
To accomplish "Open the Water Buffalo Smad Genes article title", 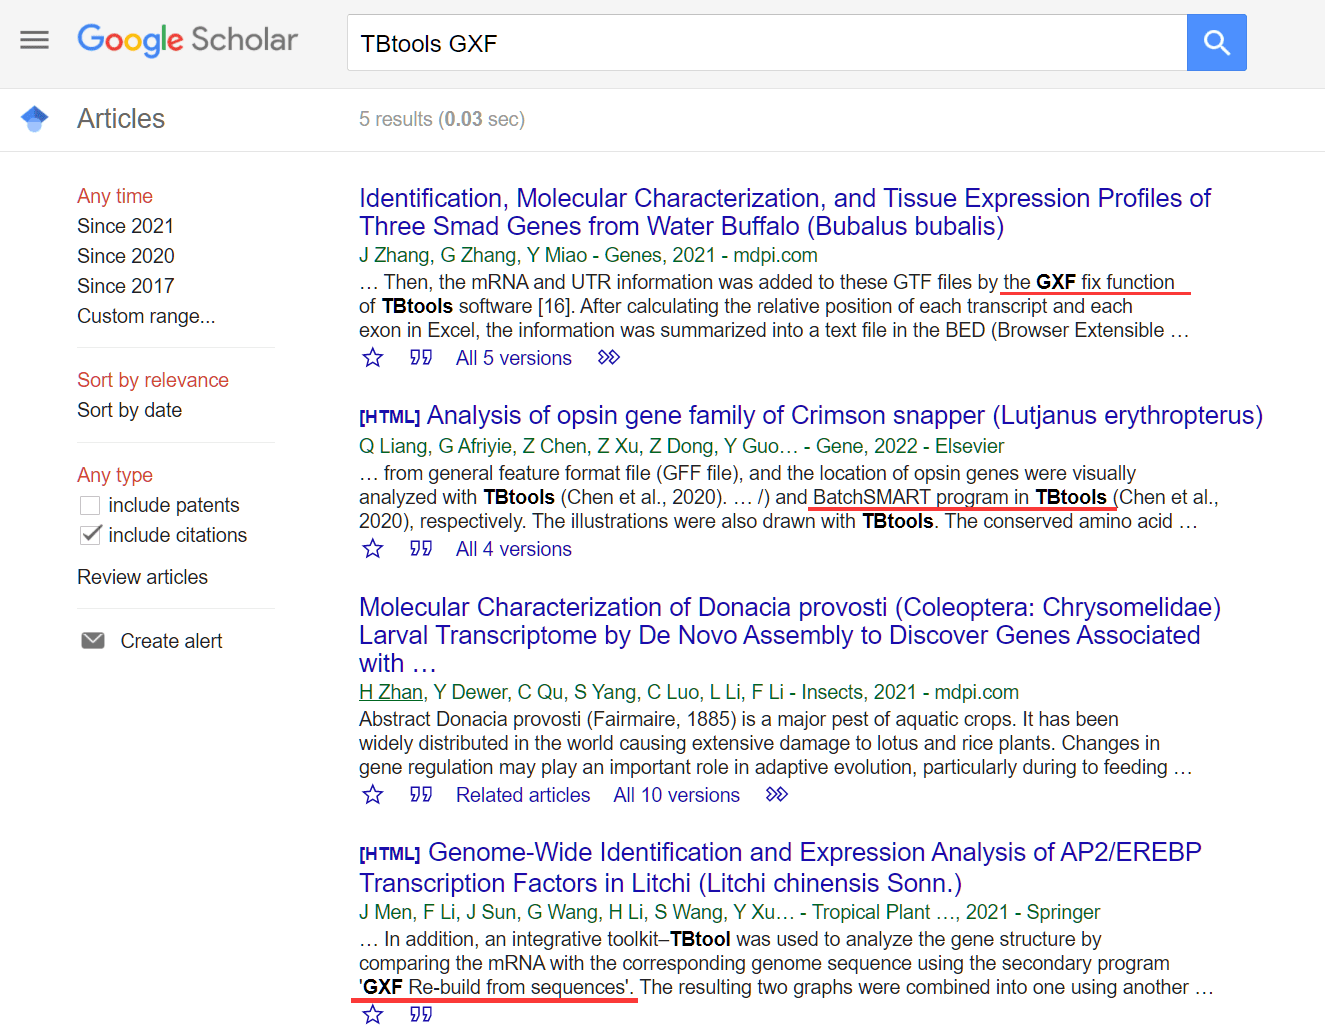I will click(x=785, y=212).
